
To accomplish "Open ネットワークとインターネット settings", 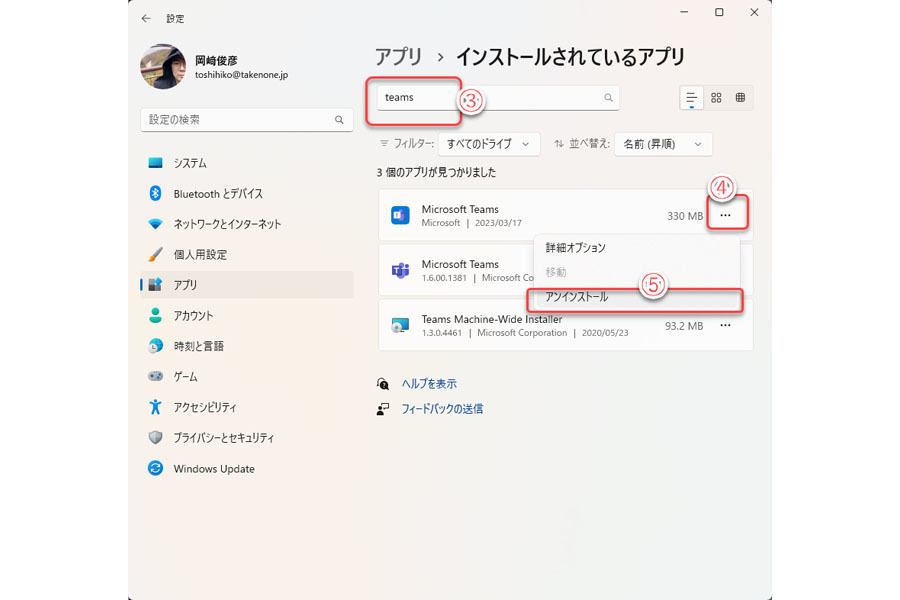I will tap(247, 224).
